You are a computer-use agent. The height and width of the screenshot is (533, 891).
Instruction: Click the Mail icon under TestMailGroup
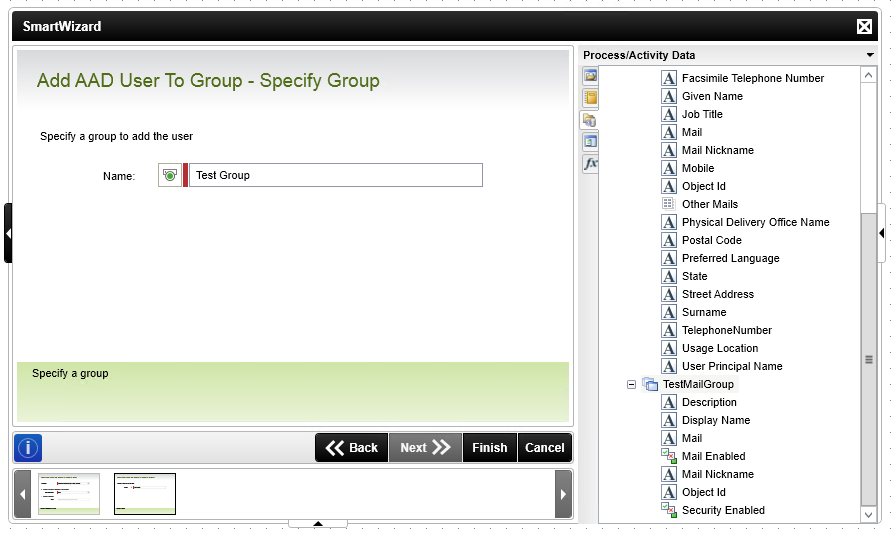tap(669, 438)
